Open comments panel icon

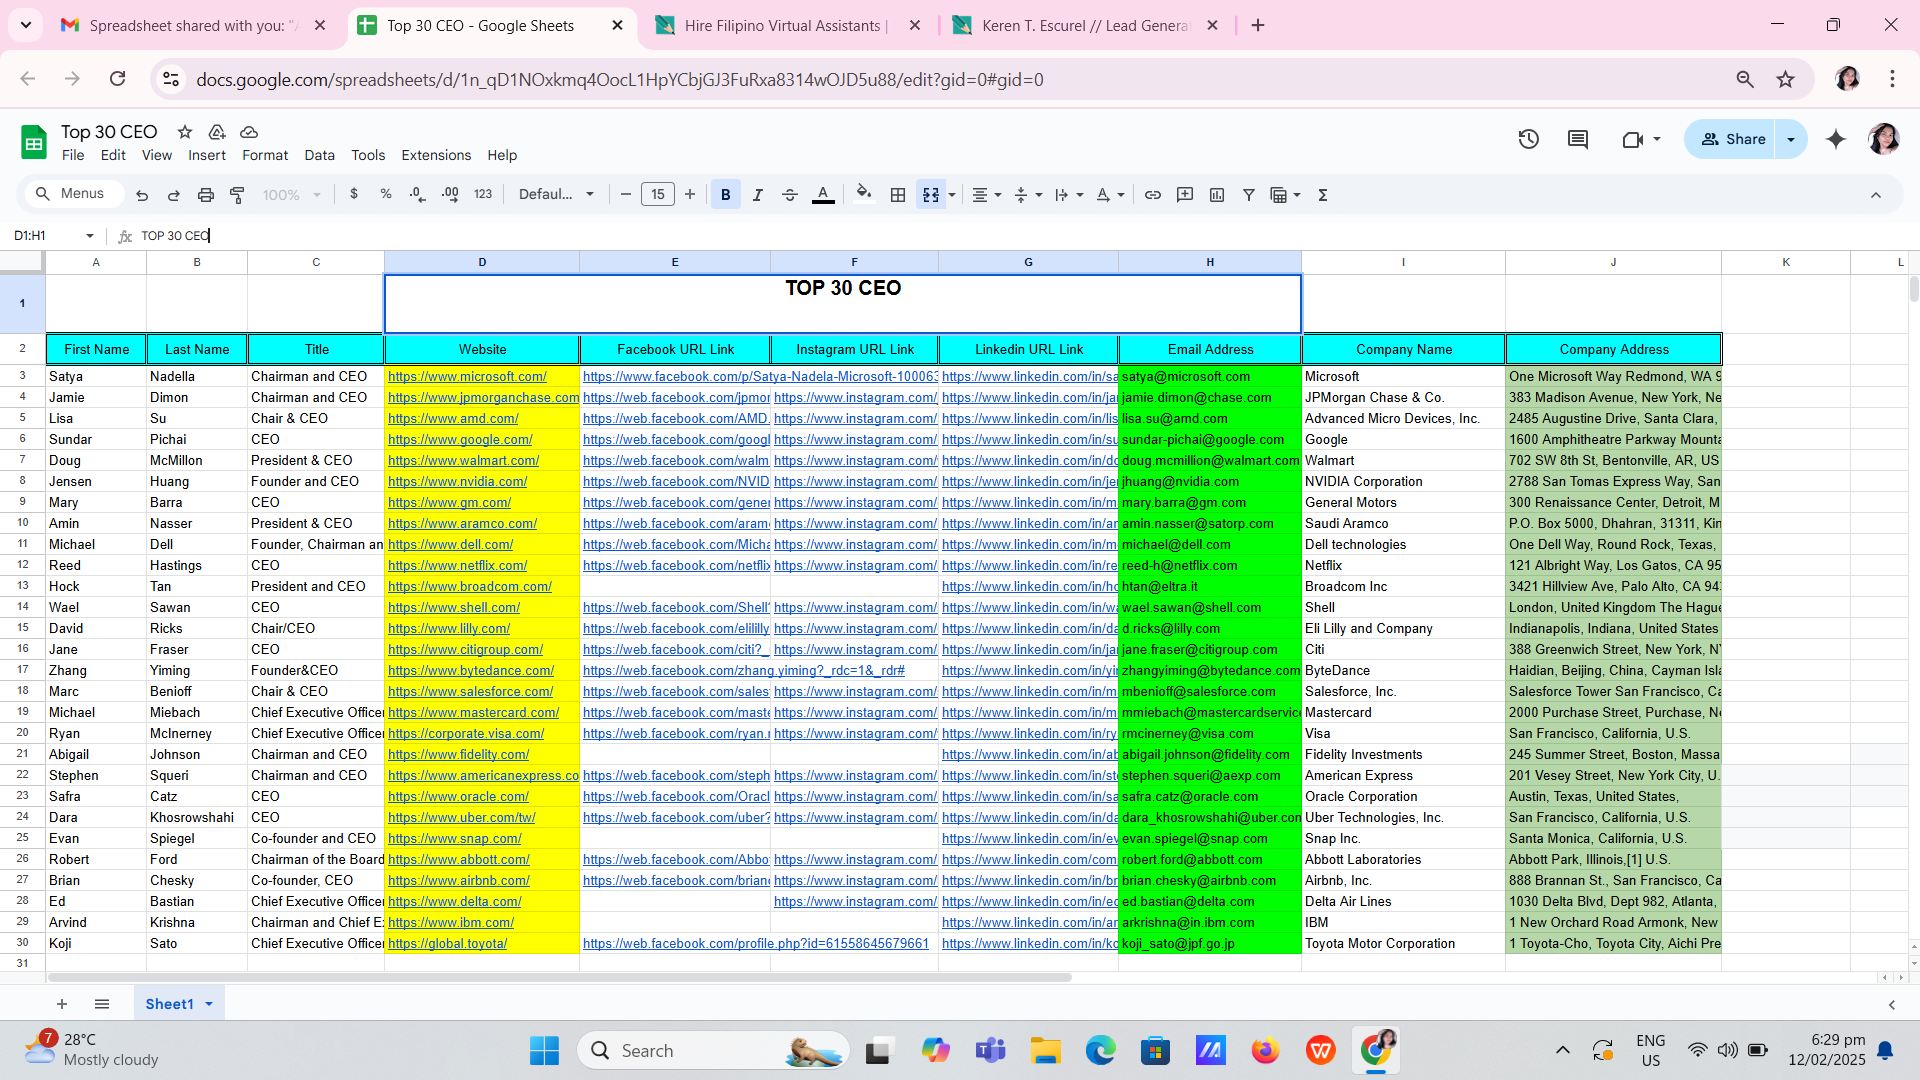tap(1578, 139)
